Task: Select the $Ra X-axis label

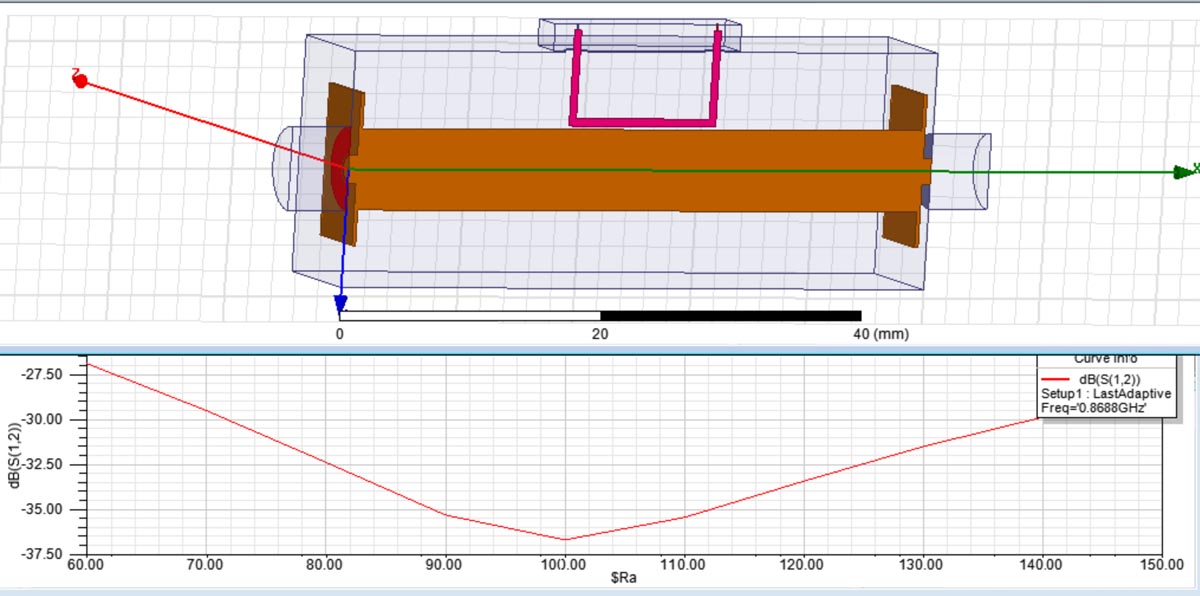Action: point(623,579)
